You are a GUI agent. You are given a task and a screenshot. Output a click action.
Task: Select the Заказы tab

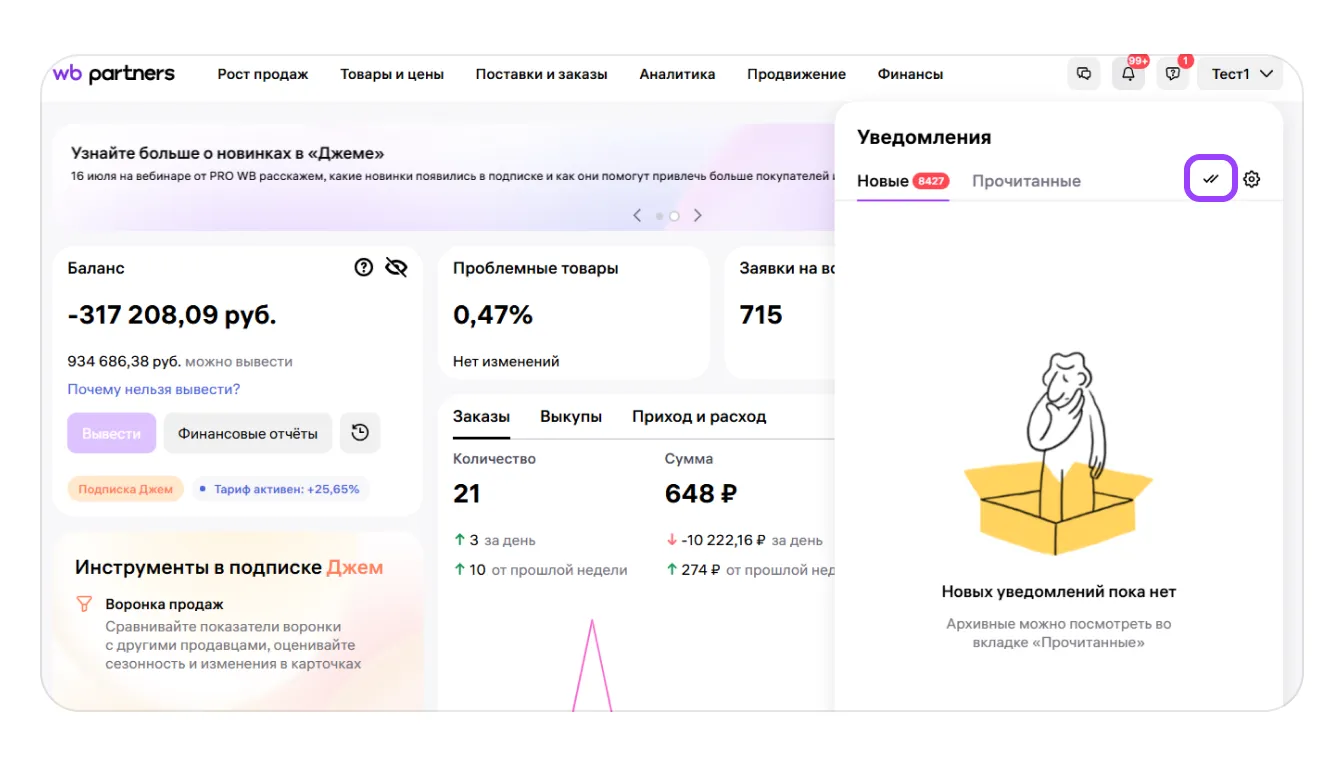(481, 416)
